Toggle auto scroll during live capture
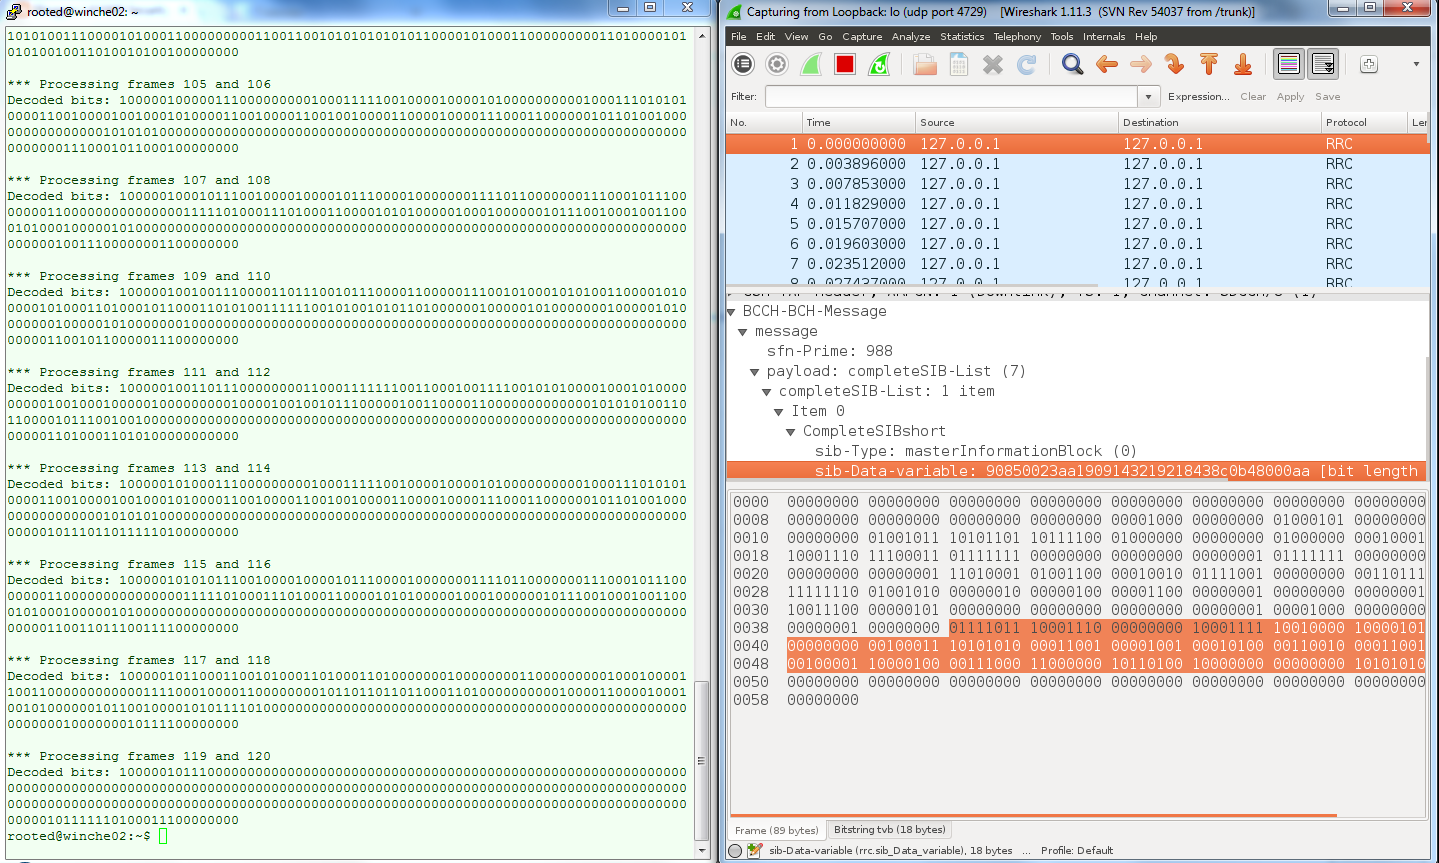The height and width of the screenshot is (863, 1439). 1323,64
